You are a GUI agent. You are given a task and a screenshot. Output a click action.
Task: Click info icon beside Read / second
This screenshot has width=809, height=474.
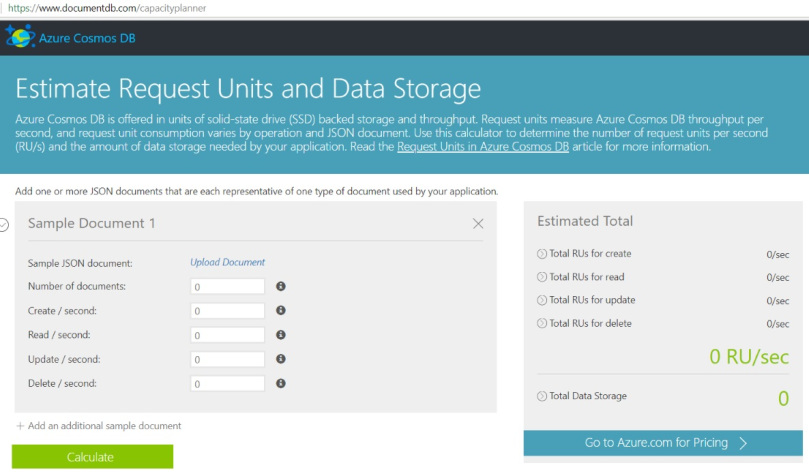[281, 335]
